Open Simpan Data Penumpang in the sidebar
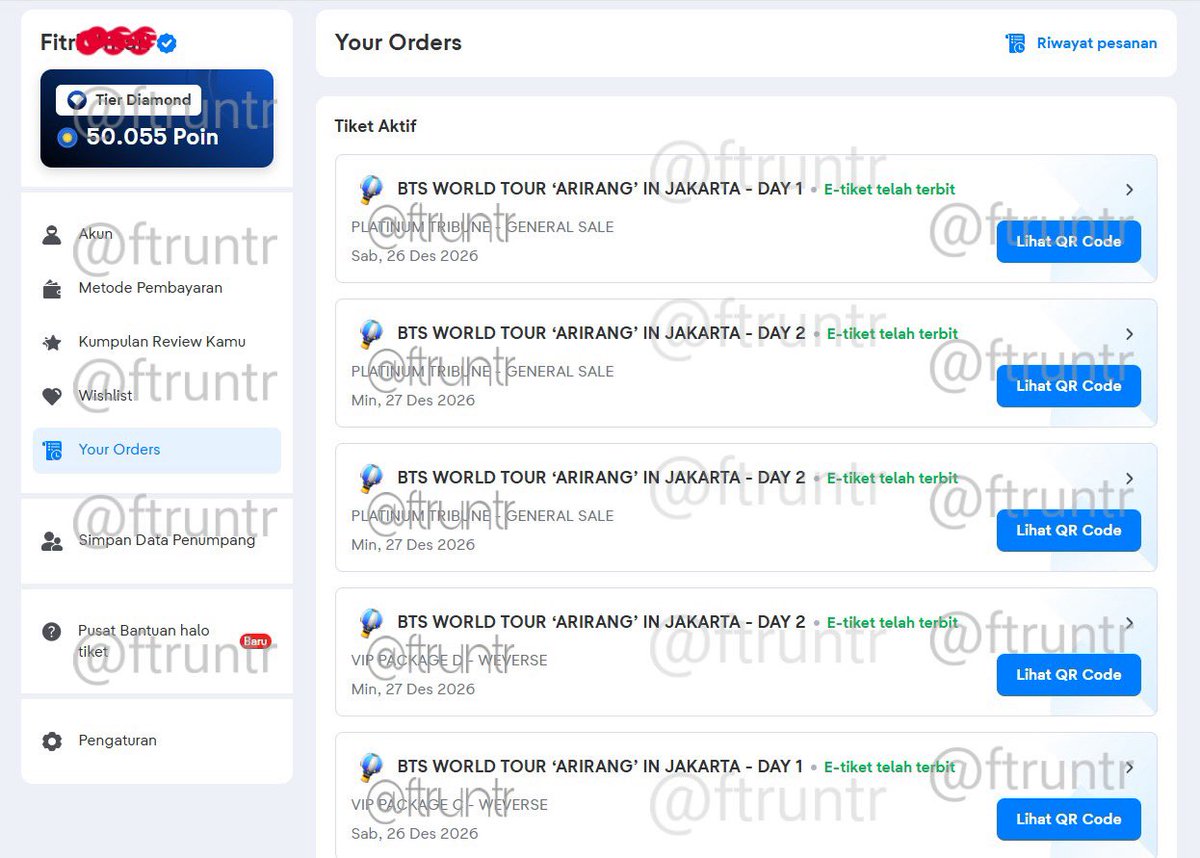This screenshot has height=858, width=1200. [157, 541]
